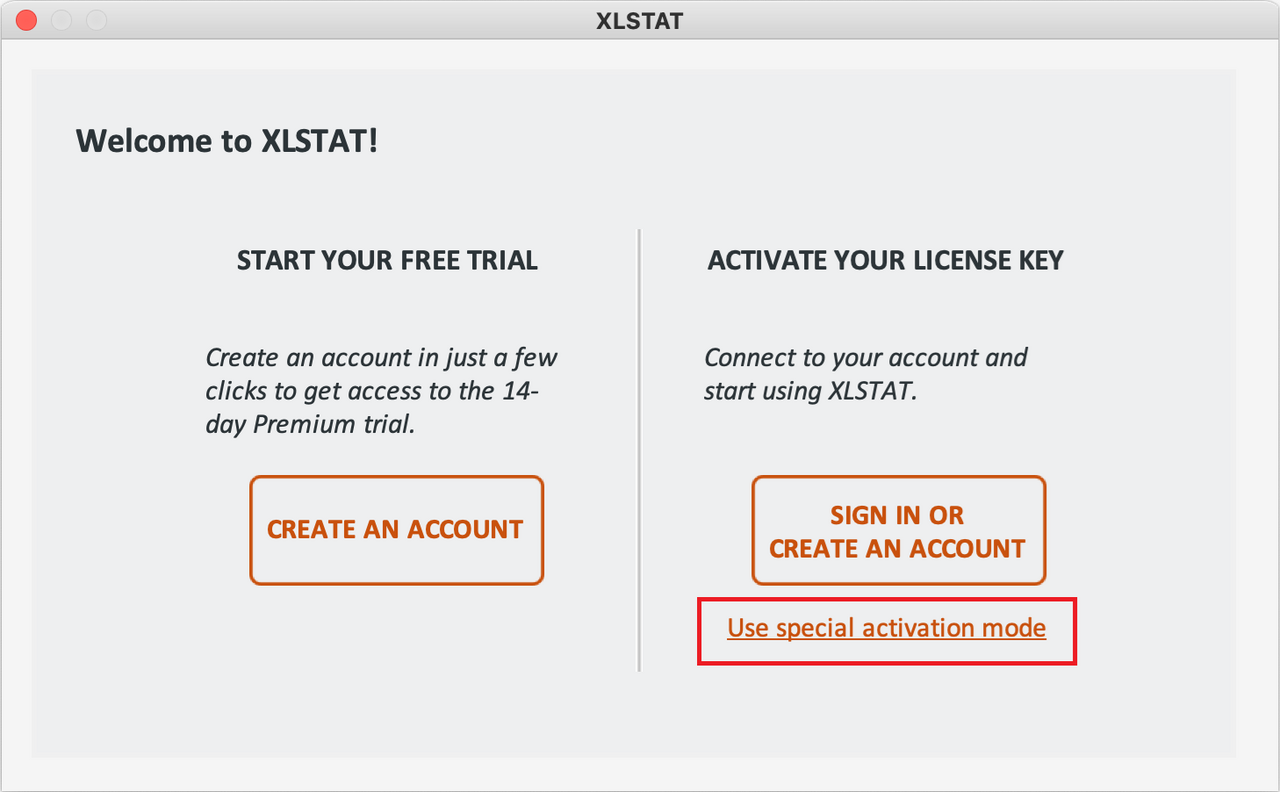Close the XLSTAT window with red button
The height and width of the screenshot is (792, 1280).
(27, 20)
